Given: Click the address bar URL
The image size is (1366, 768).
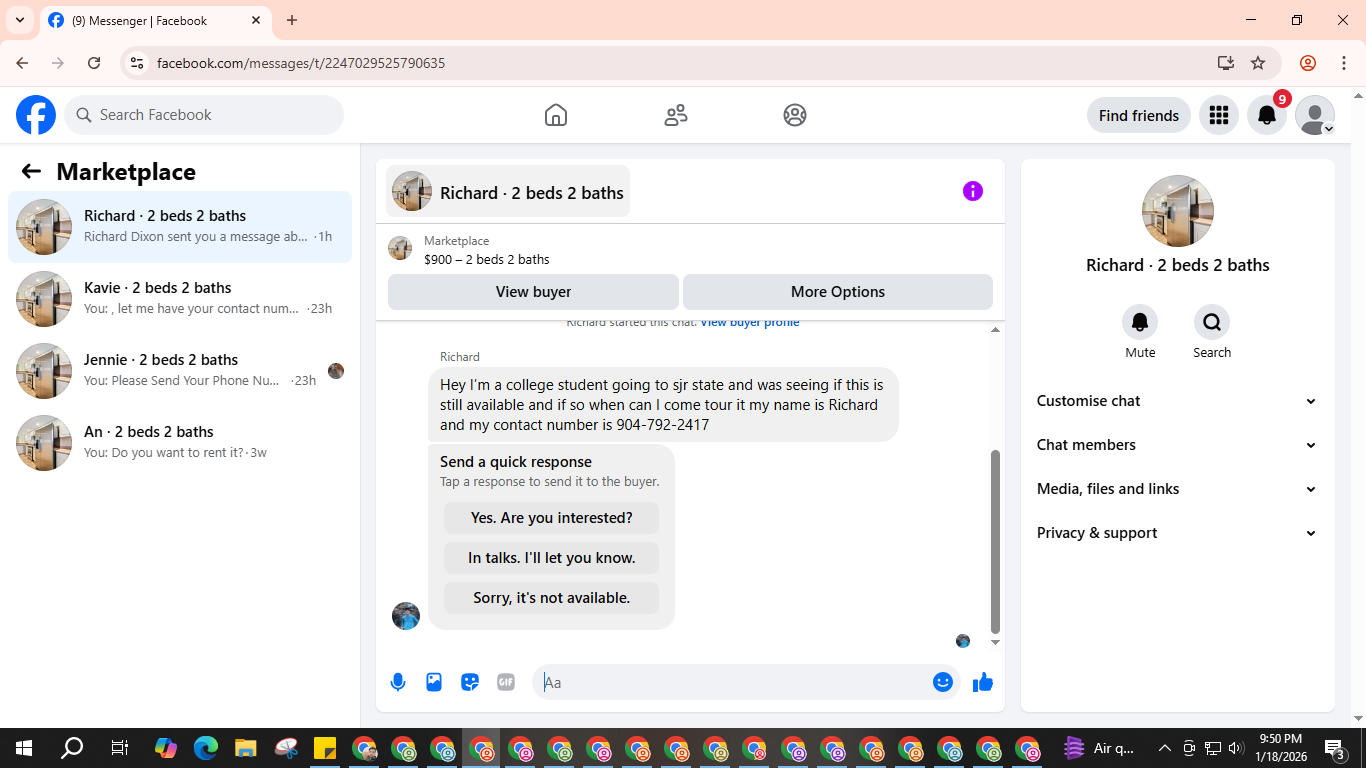Looking at the screenshot, I should tap(301, 63).
